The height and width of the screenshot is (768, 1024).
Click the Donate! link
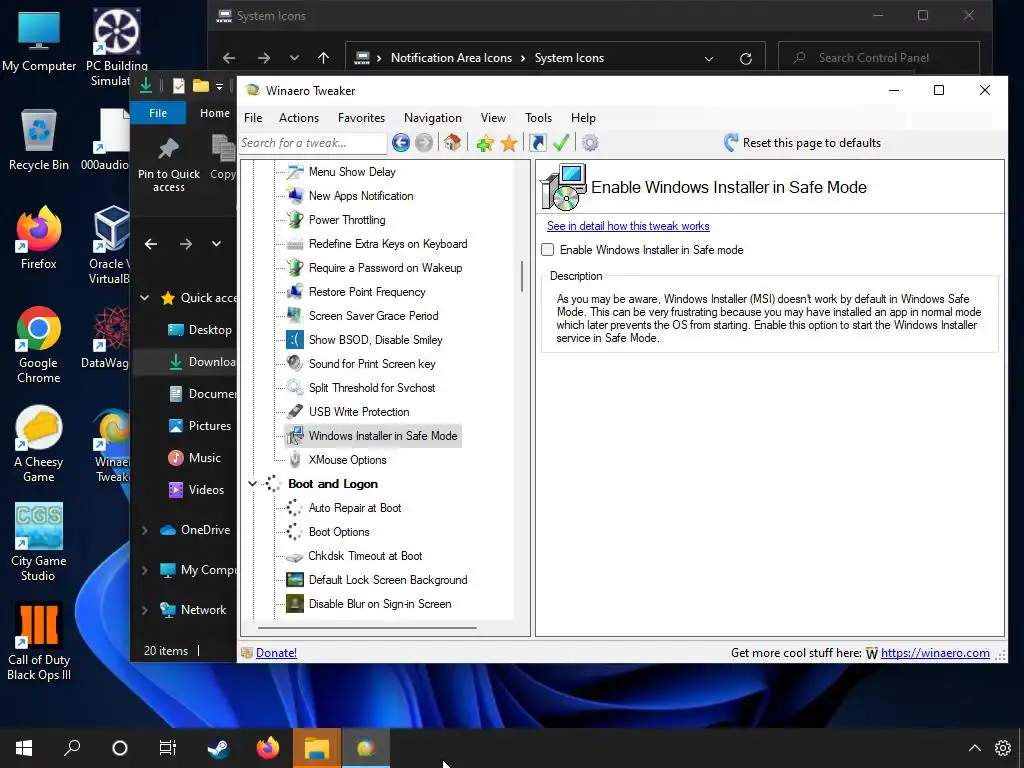pyautogui.click(x=276, y=652)
